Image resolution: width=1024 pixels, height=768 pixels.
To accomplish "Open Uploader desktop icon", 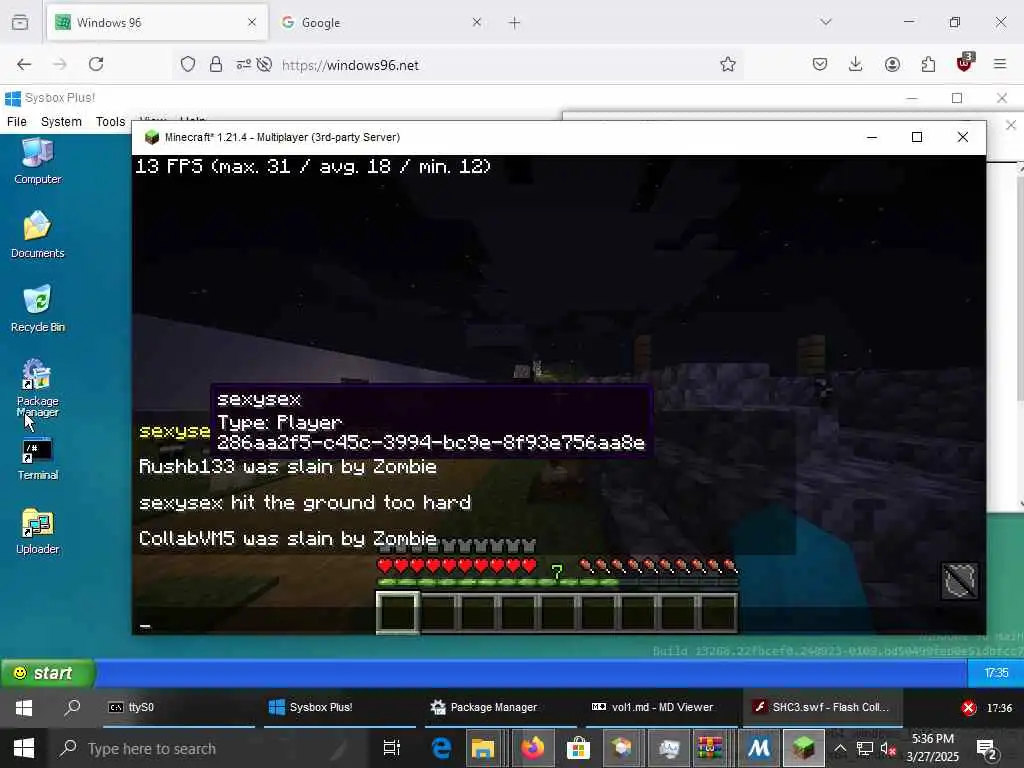I will [38, 532].
